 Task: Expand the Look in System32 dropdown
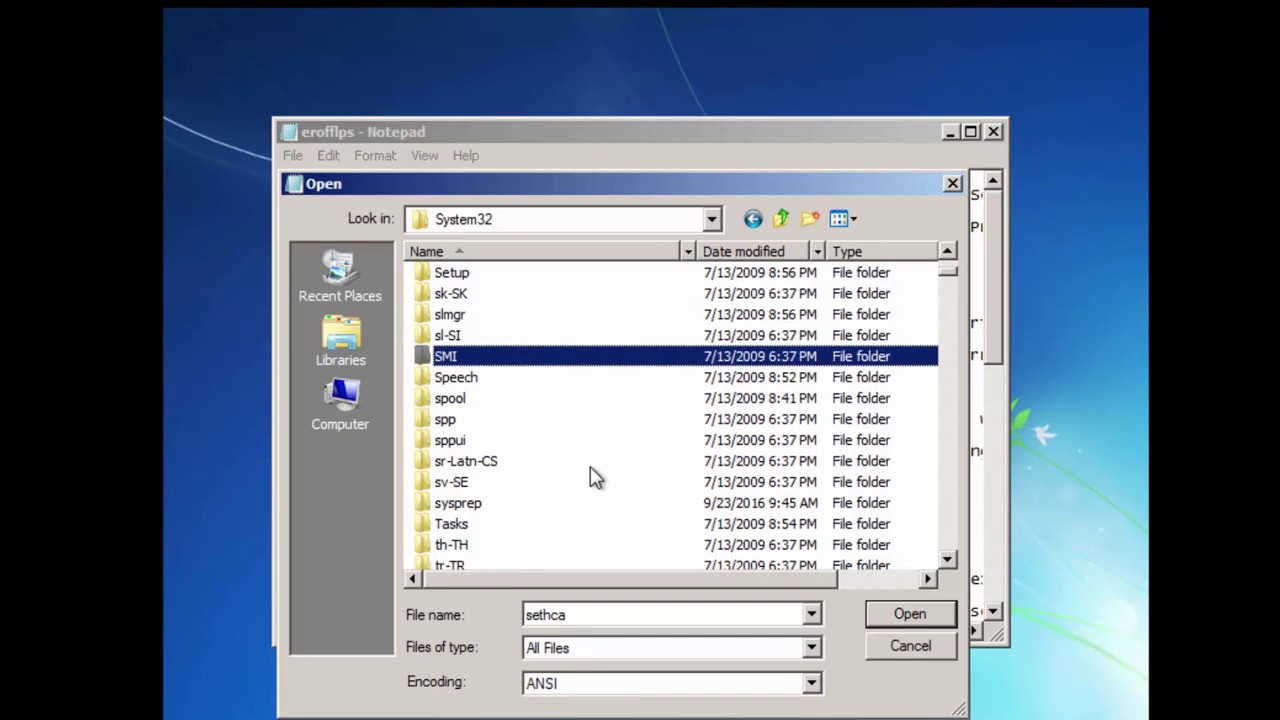711,219
